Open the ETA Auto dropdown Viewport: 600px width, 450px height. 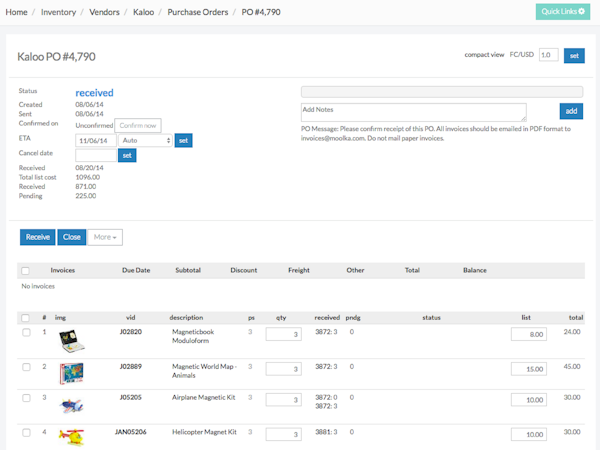(145, 140)
